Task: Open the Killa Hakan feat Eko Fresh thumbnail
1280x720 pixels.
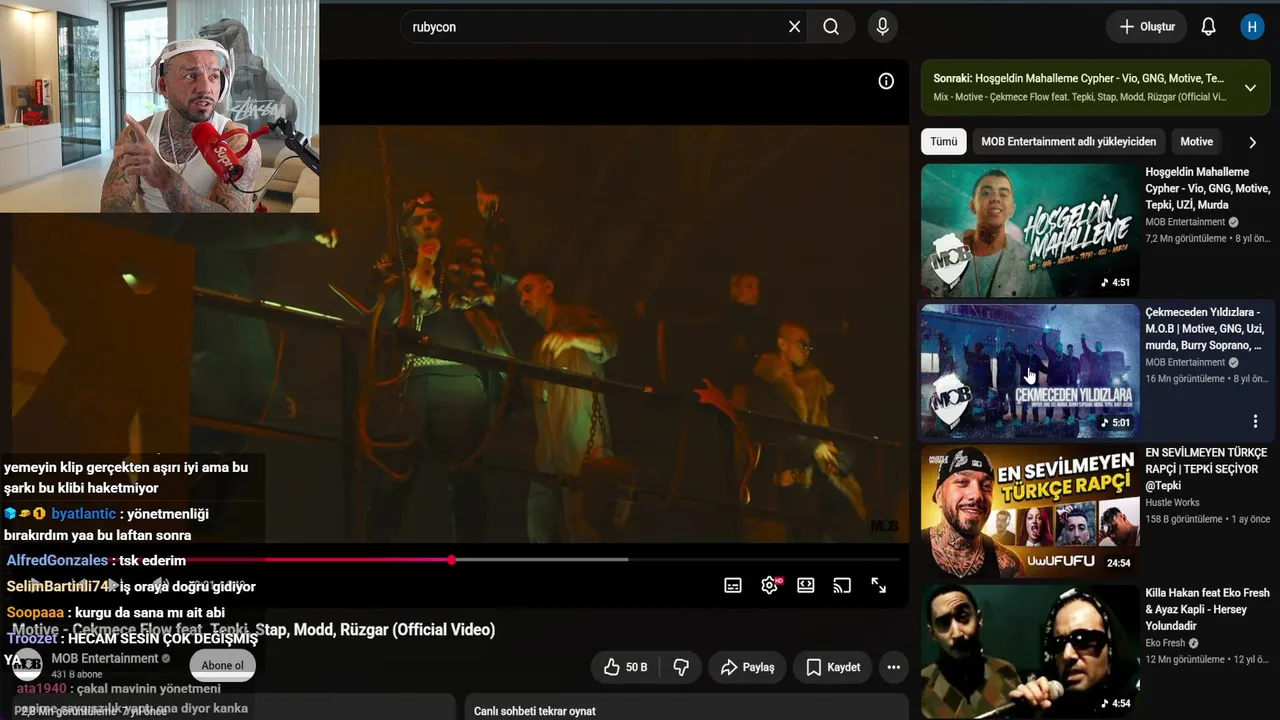Action: [1030, 651]
